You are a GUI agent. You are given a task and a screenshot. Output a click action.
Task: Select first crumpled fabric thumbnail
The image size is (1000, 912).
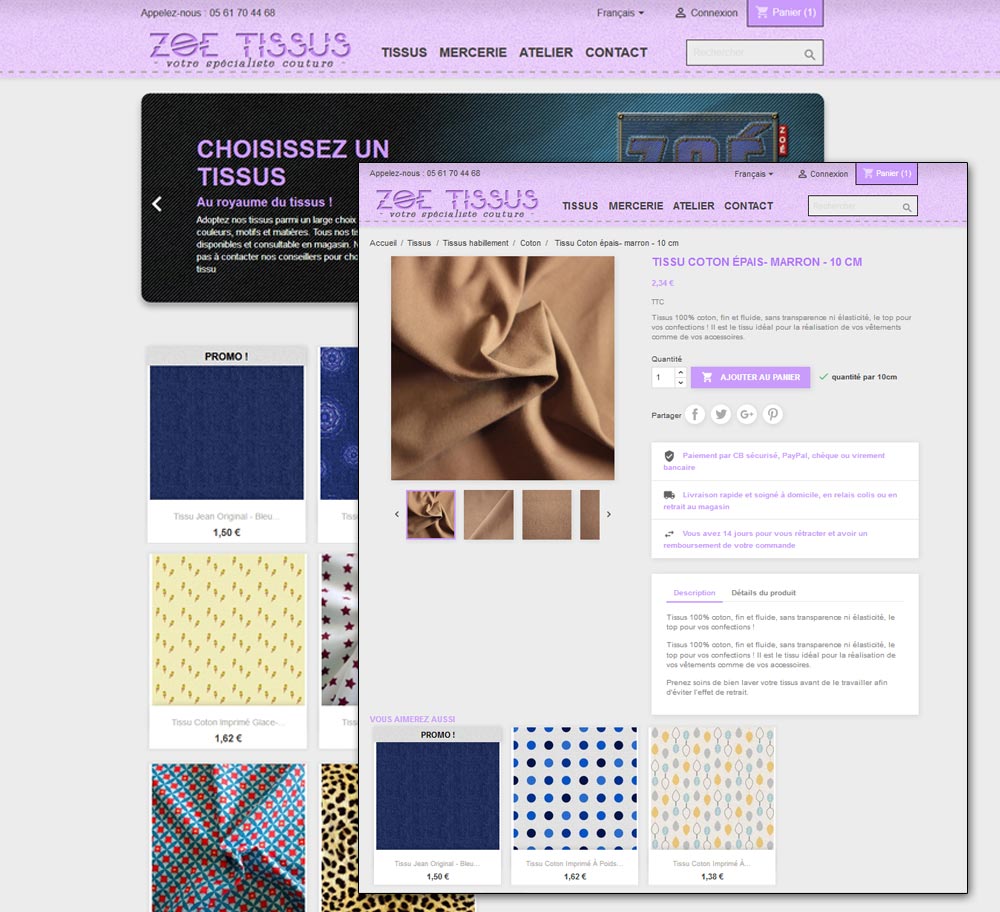click(x=431, y=515)
